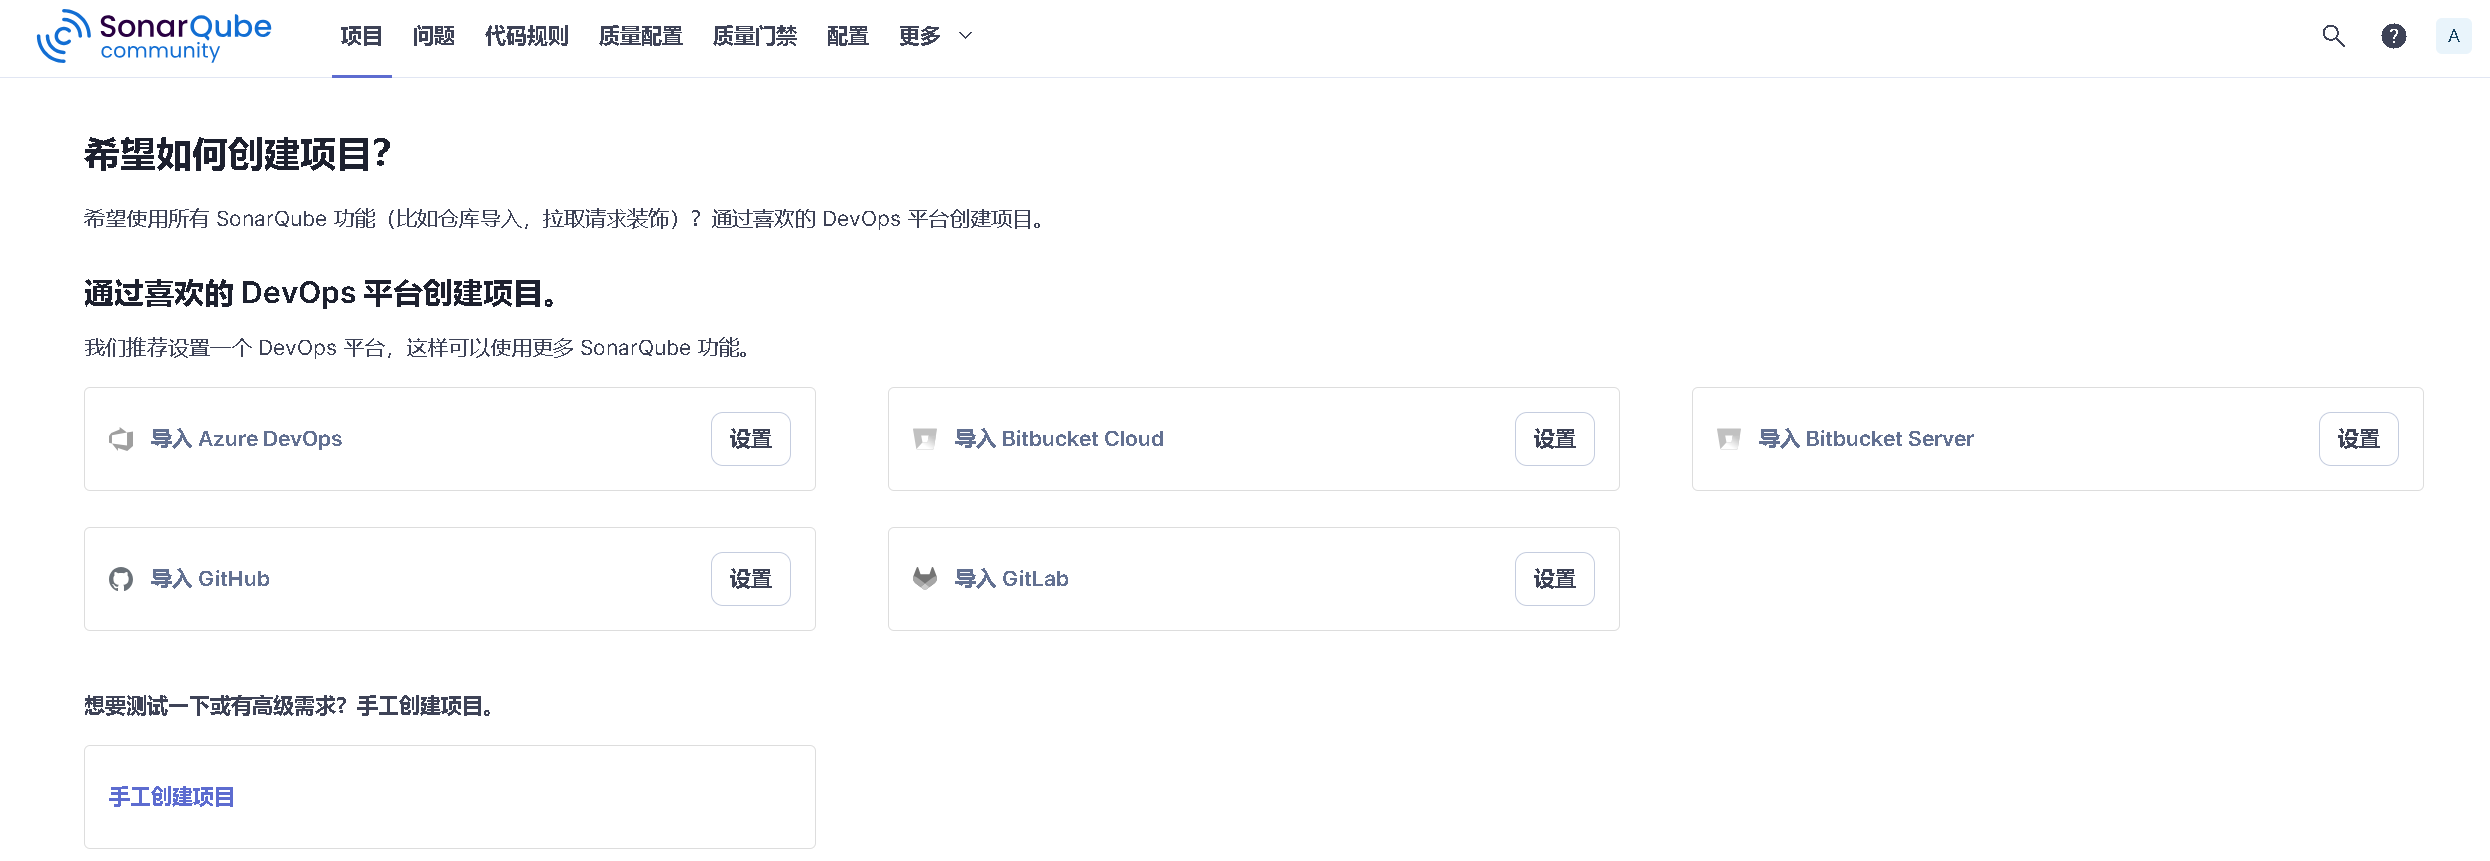Viewport: 2490px width, 861px height.
Task: Click 设置 for GitLab import
Action: (x=1555, y=579)
